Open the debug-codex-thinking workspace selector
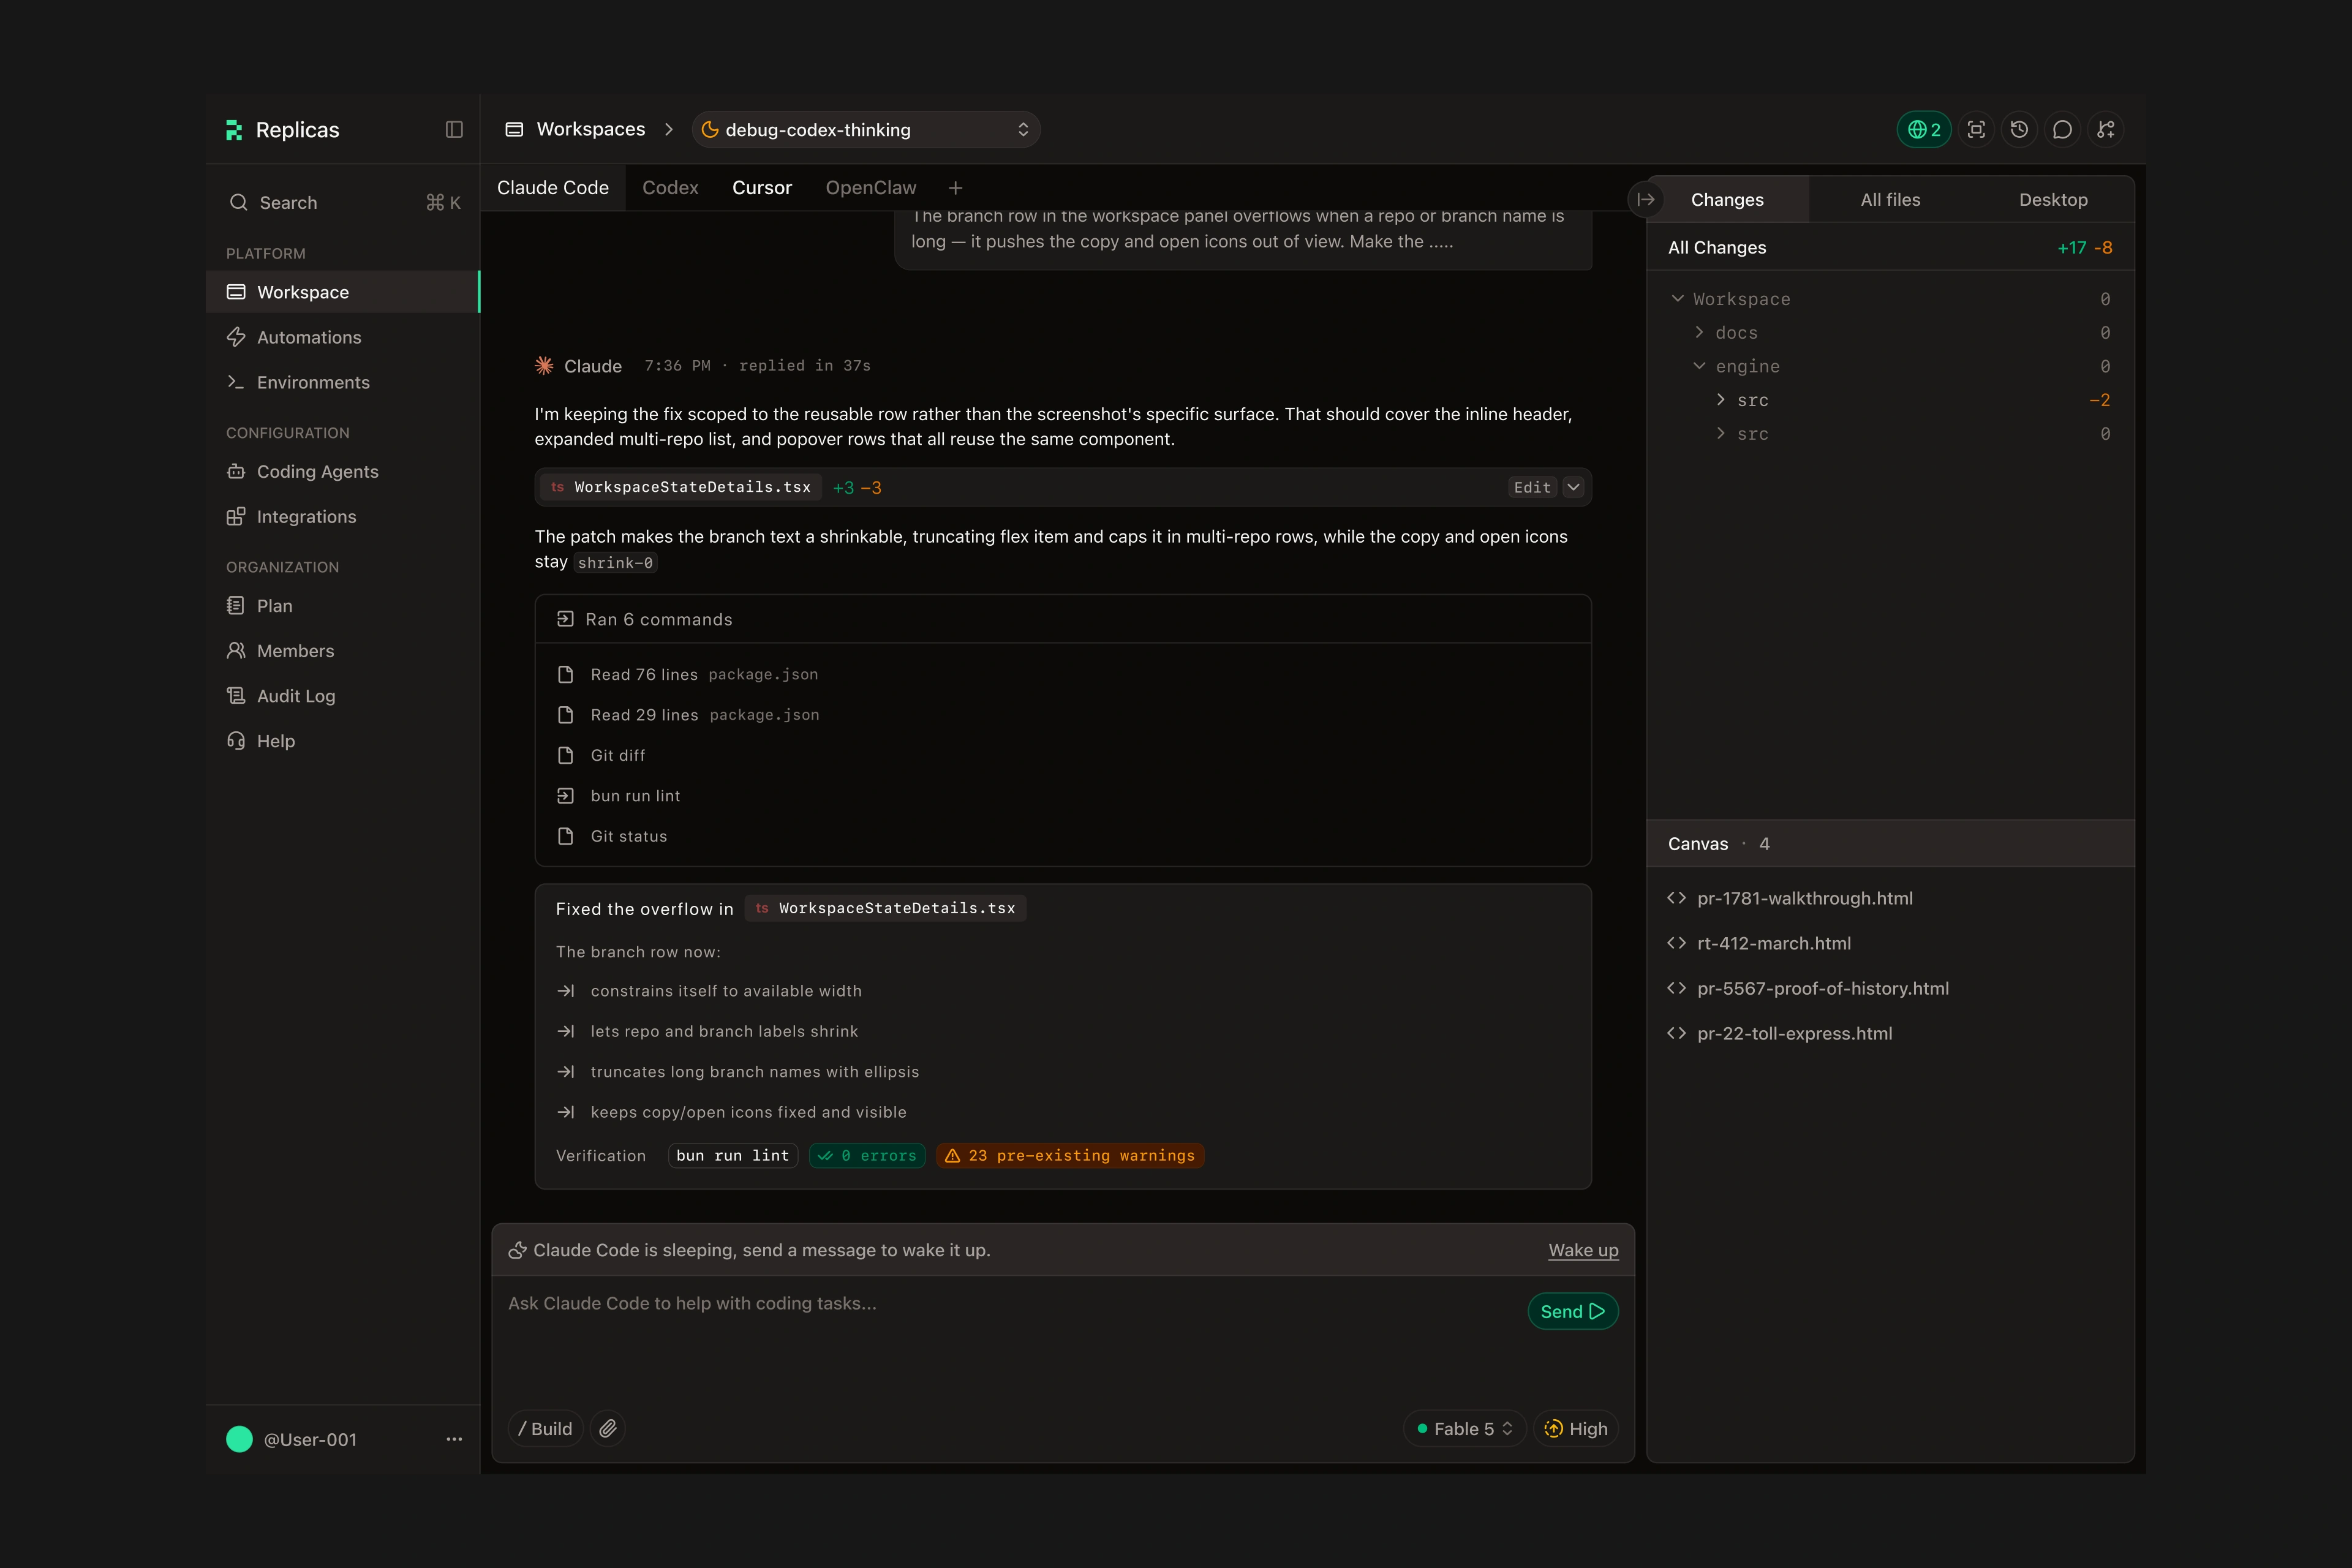 tap(866, 130)
